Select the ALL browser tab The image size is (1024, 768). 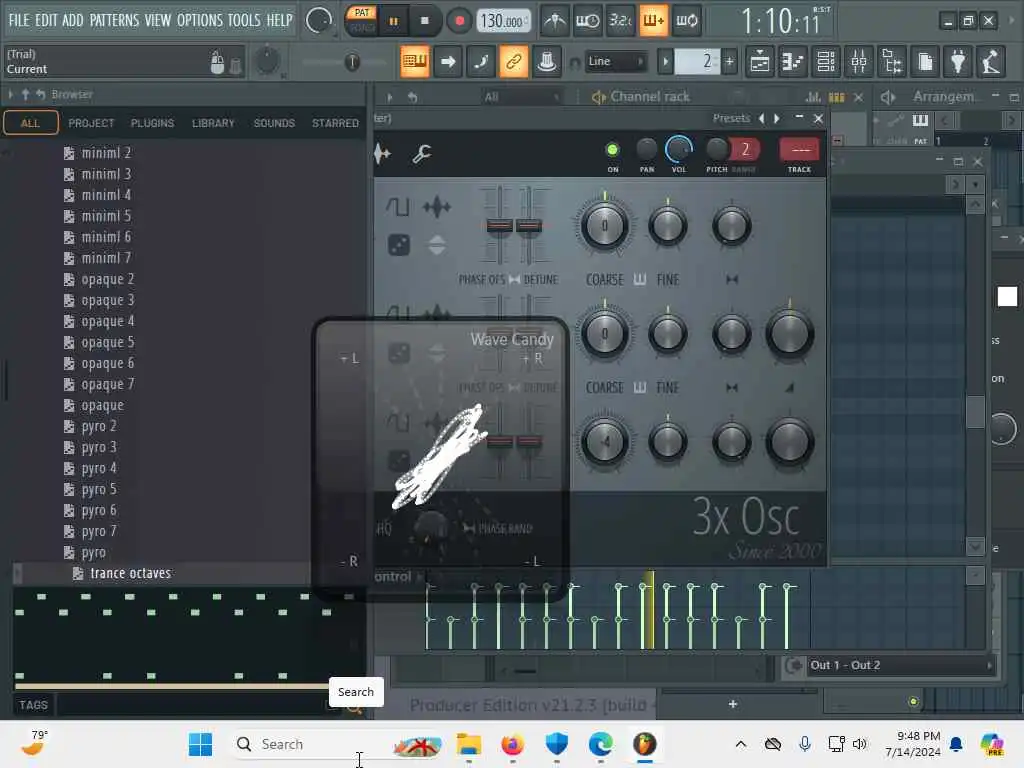pos(30,123)
